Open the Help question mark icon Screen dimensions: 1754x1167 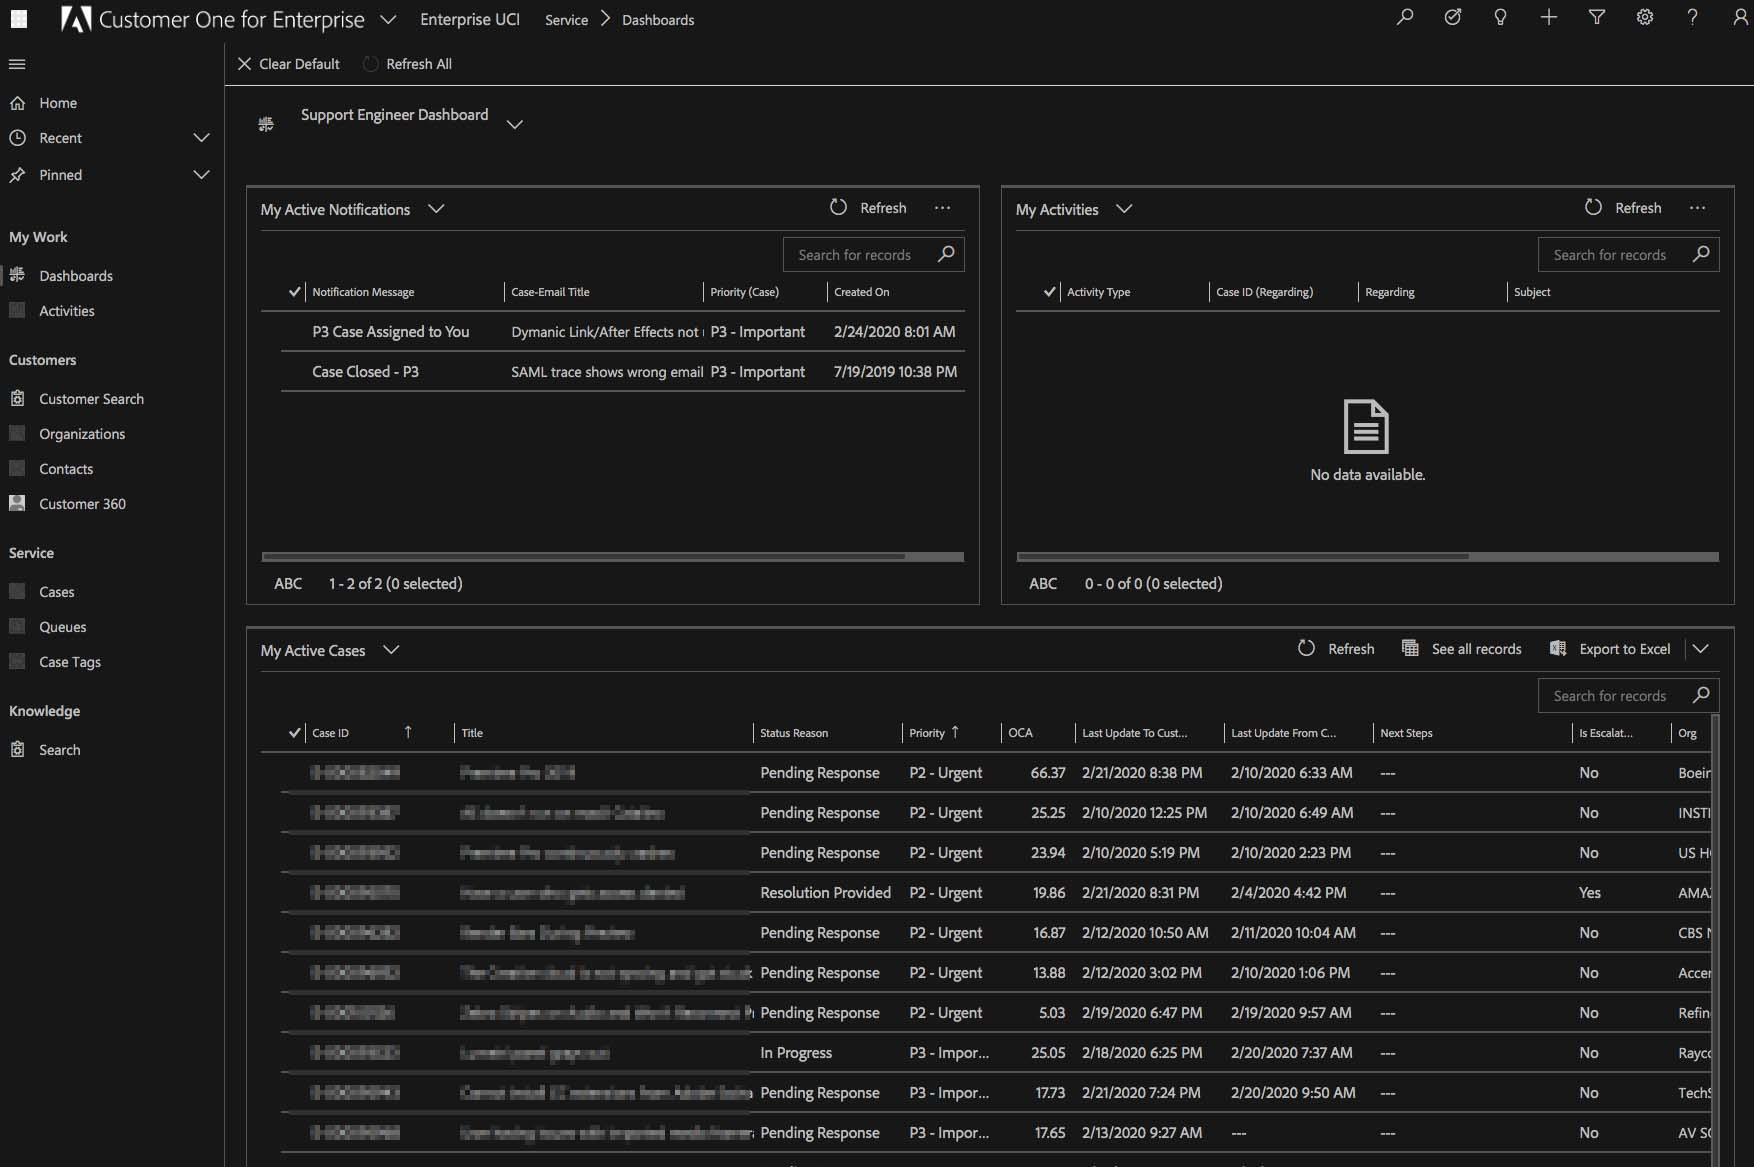point(1692,18)
